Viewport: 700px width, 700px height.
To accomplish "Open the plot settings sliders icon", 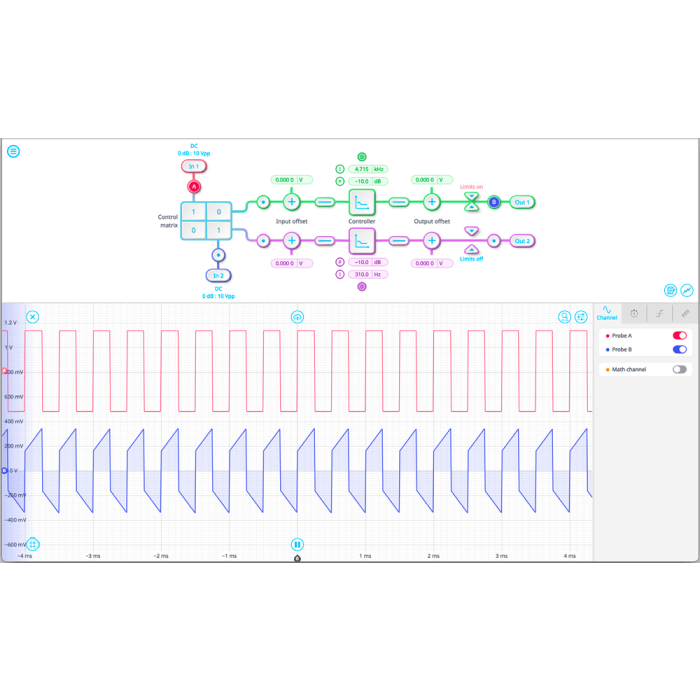I will coord(581,317).
